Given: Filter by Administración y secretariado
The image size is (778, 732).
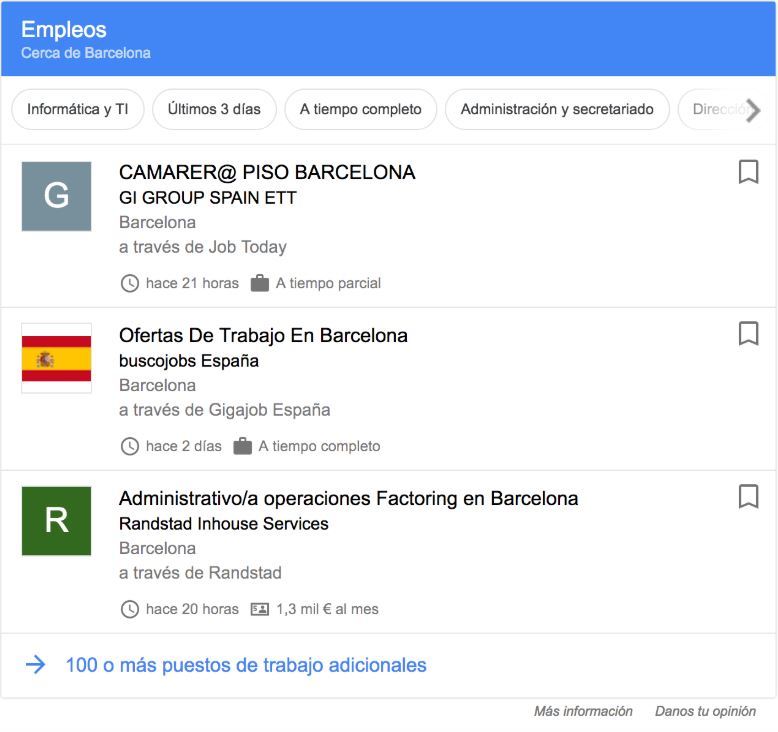Looking at the screenshot, I should pyautogui.click(x=557, y=109).
